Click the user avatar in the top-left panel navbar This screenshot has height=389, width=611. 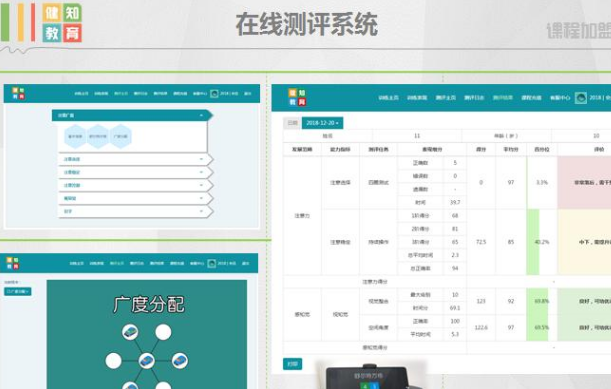coord(214,94)
